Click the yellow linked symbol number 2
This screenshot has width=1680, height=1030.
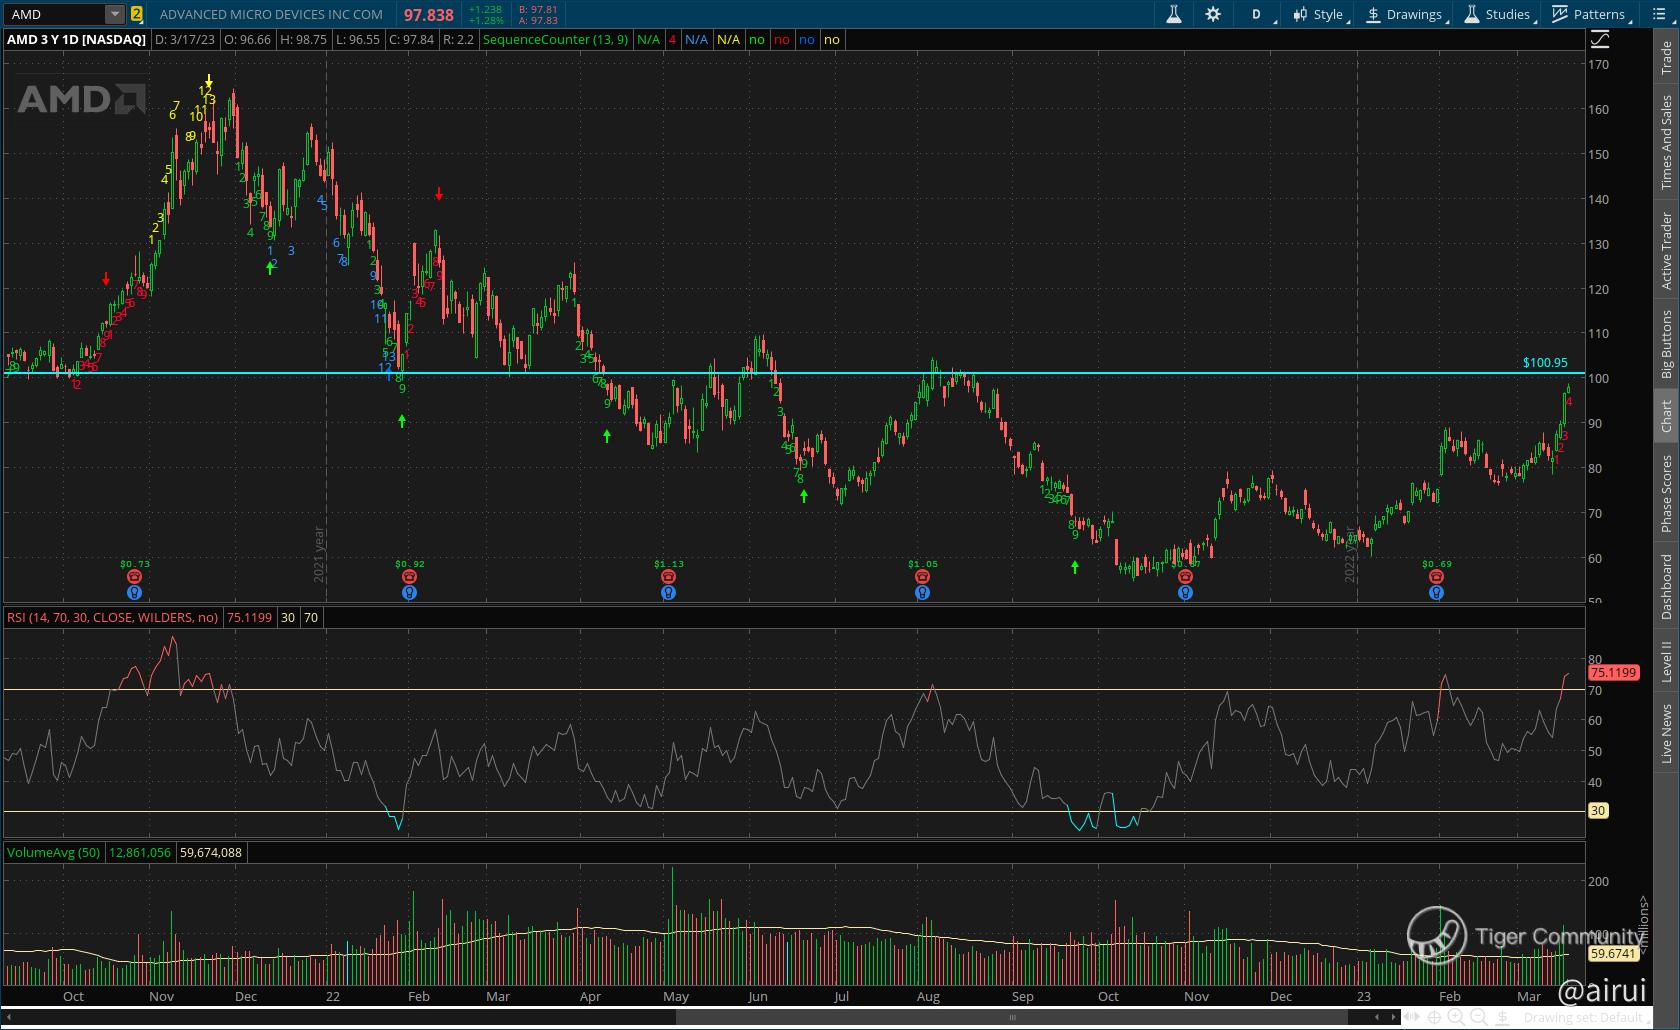[136, 14]
